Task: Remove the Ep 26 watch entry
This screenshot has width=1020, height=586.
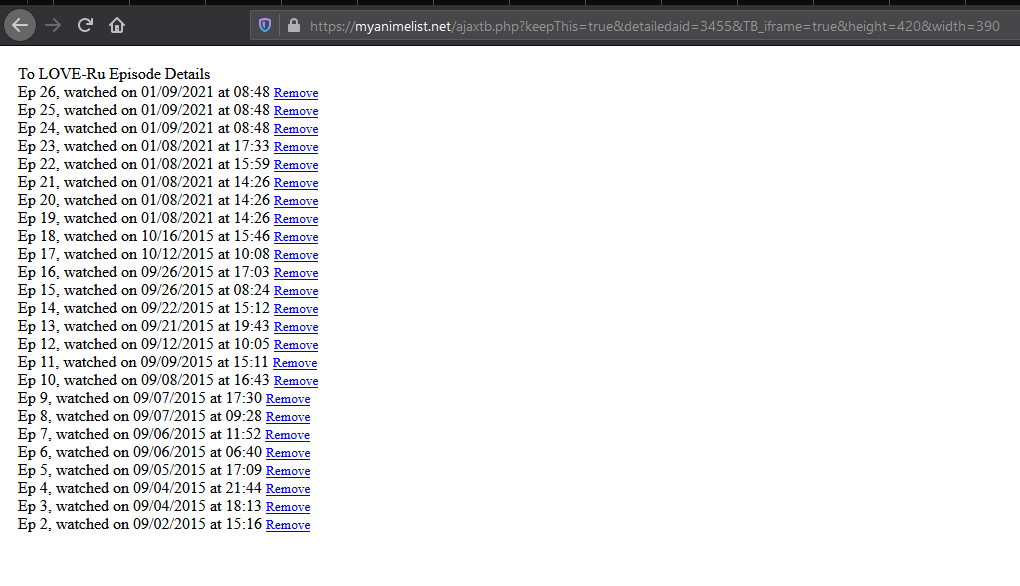Action: click(x=296, y=93)
